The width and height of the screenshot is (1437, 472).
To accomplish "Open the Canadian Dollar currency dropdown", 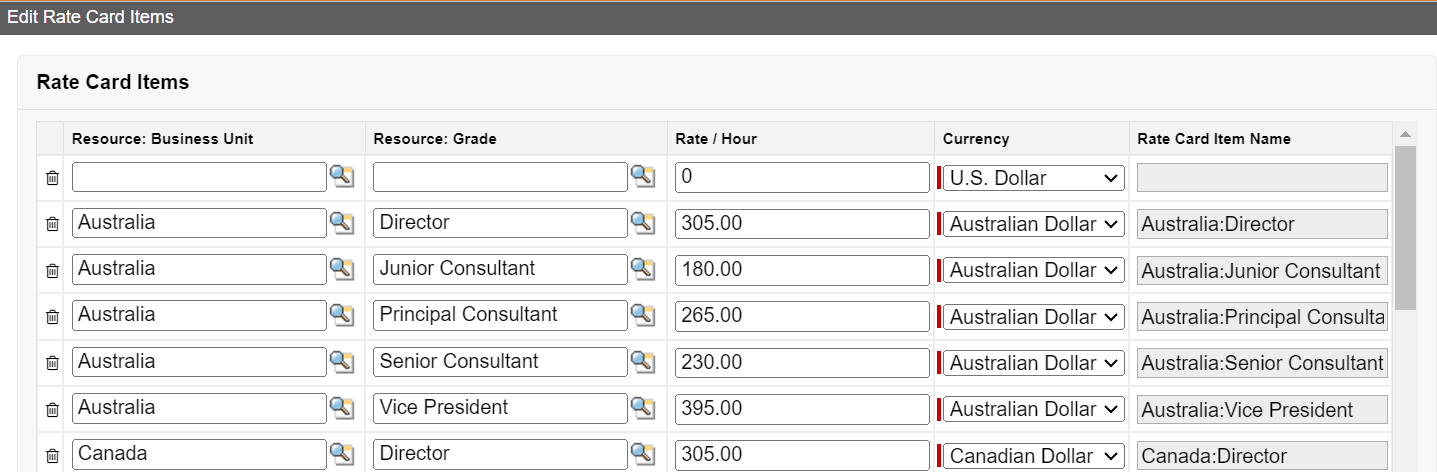I will [1034, 455].
